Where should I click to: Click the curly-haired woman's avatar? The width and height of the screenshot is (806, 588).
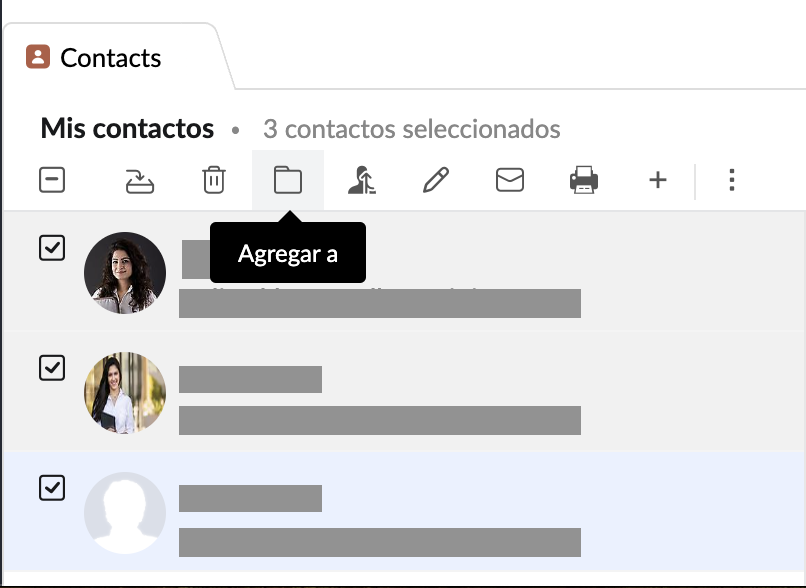point(125,273)
